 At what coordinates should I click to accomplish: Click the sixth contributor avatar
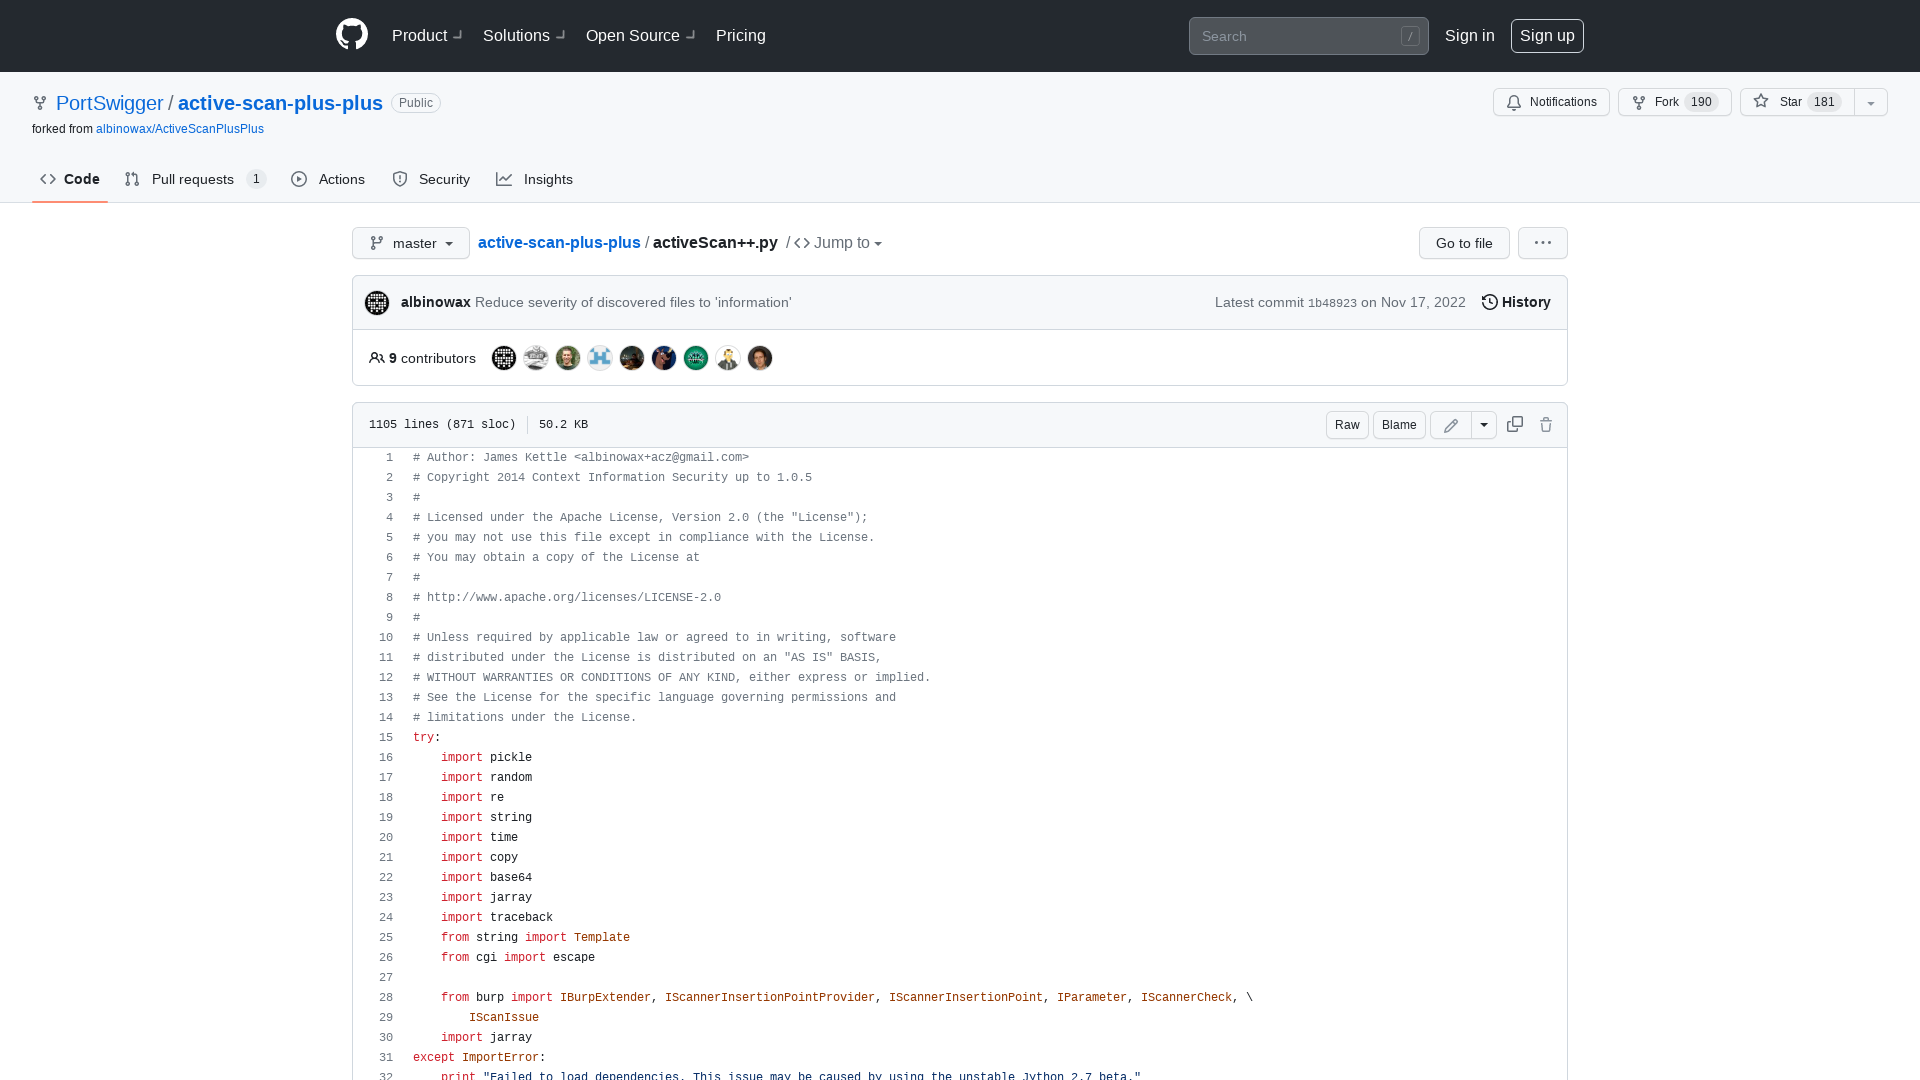click(x=664, y=358)
